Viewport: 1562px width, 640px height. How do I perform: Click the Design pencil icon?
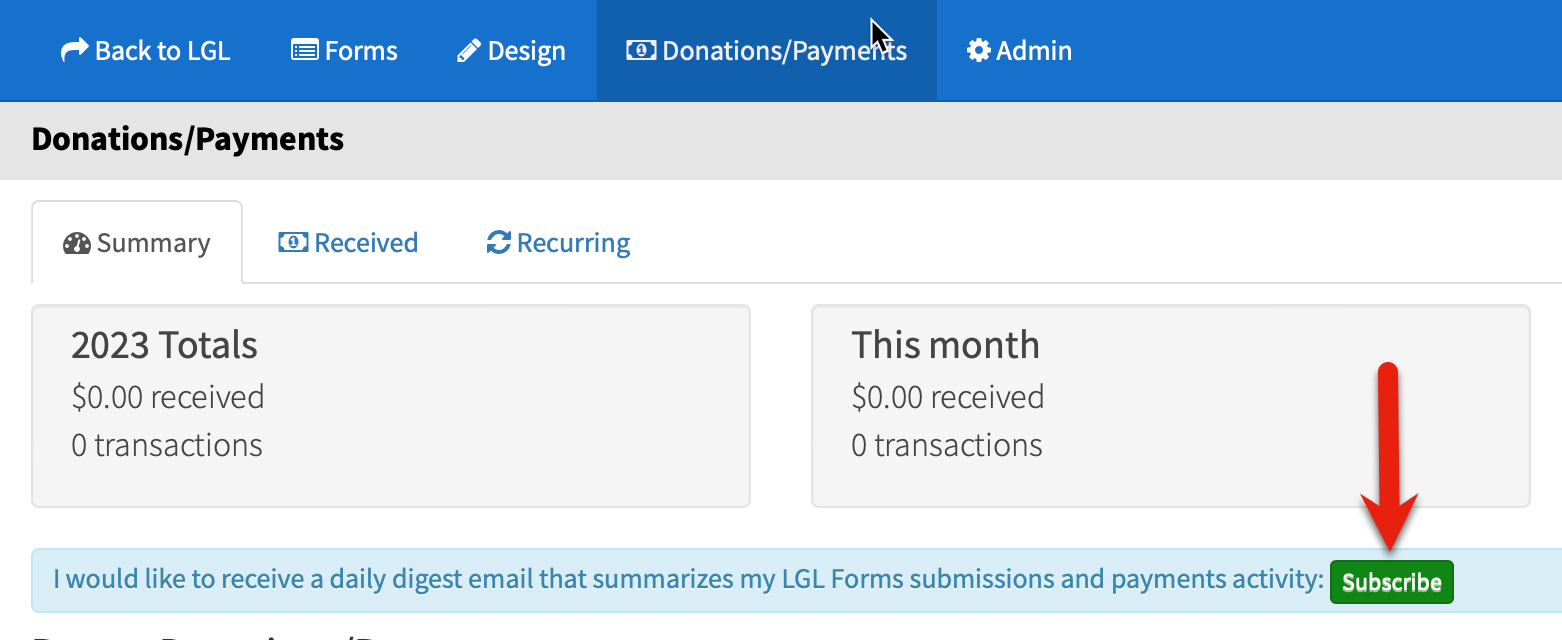(469, 51)
